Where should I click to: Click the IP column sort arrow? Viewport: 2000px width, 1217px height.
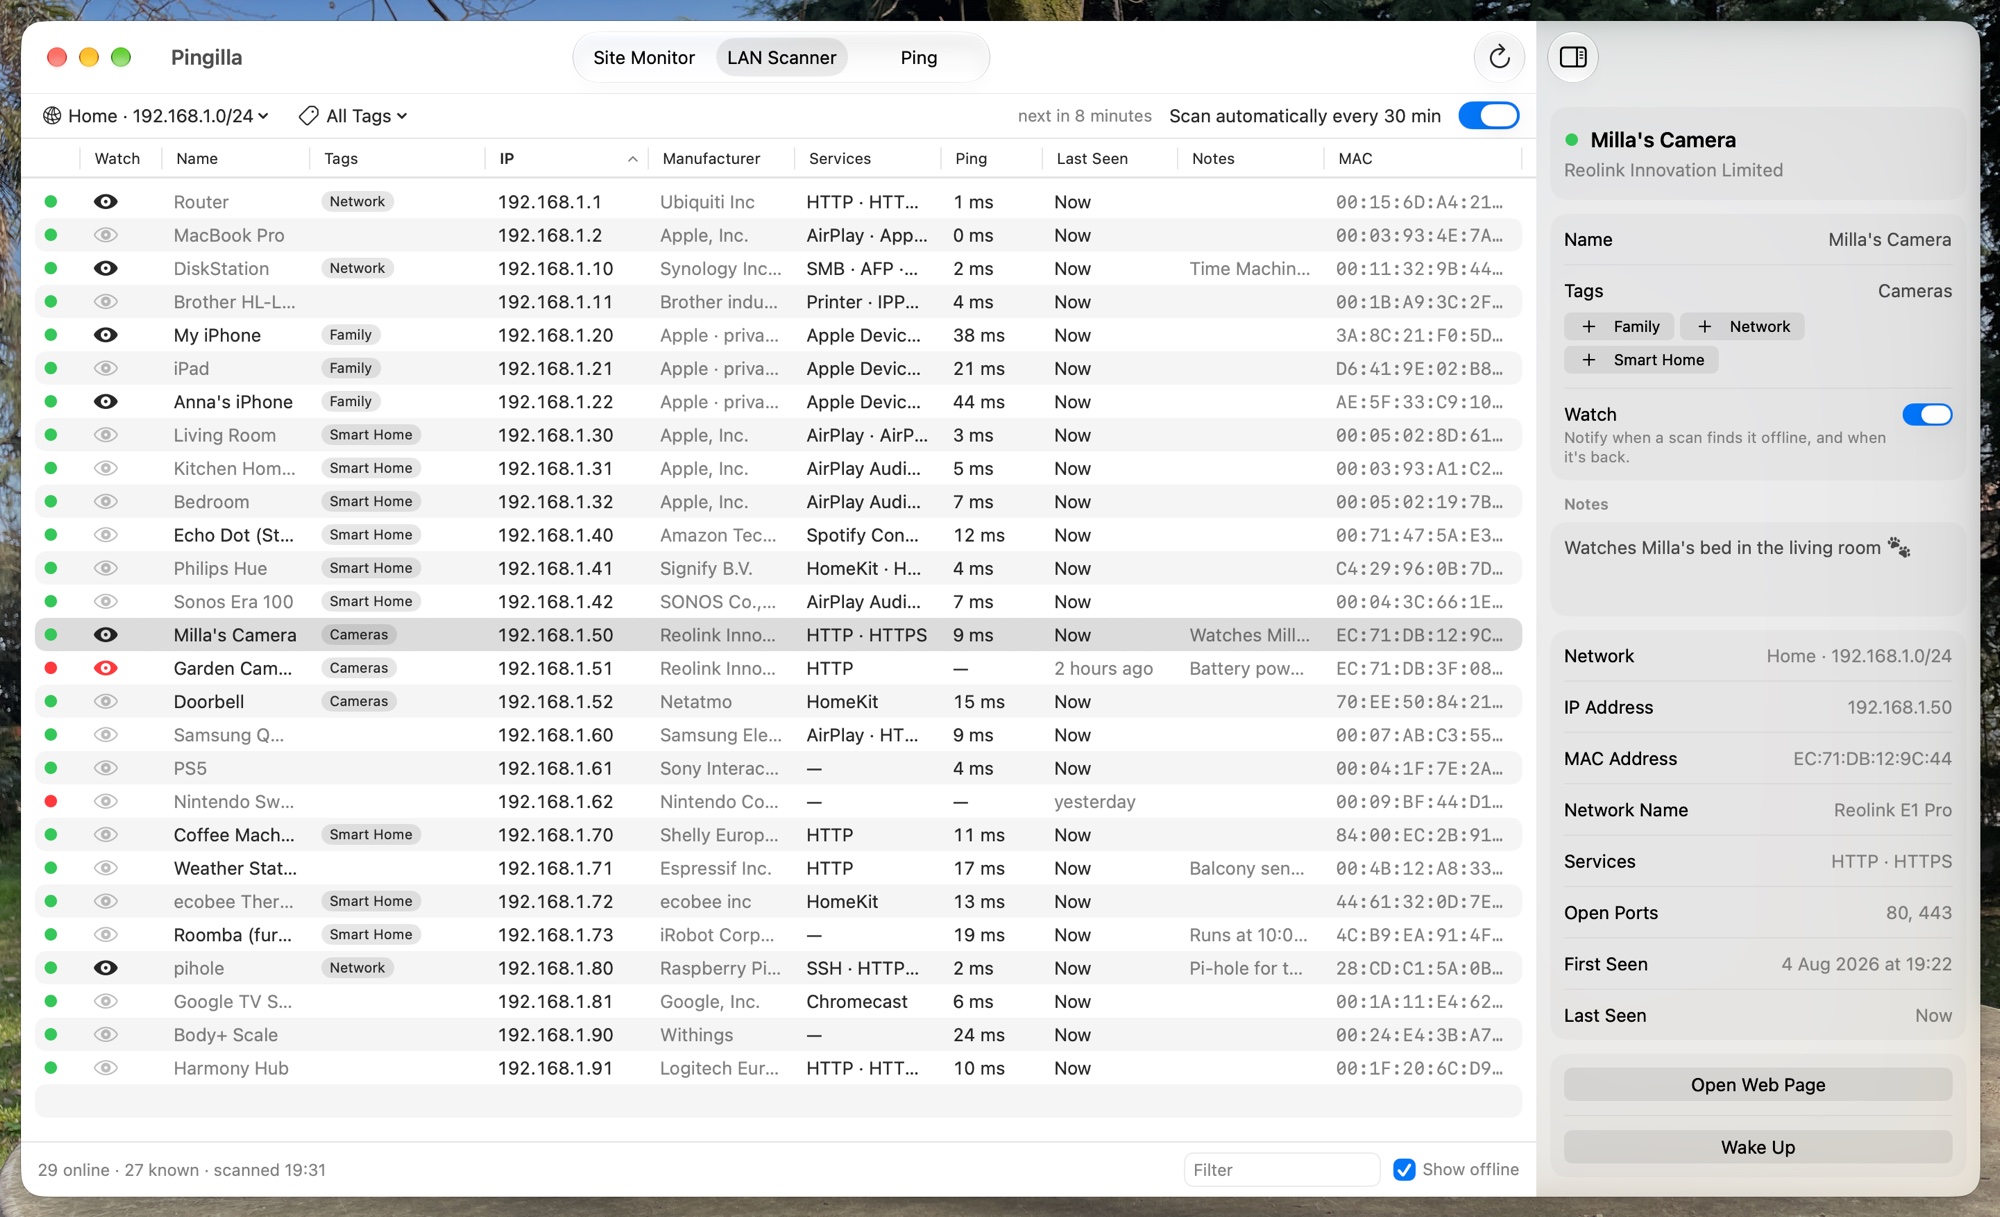pyautogui.click(x=632, y=159)
